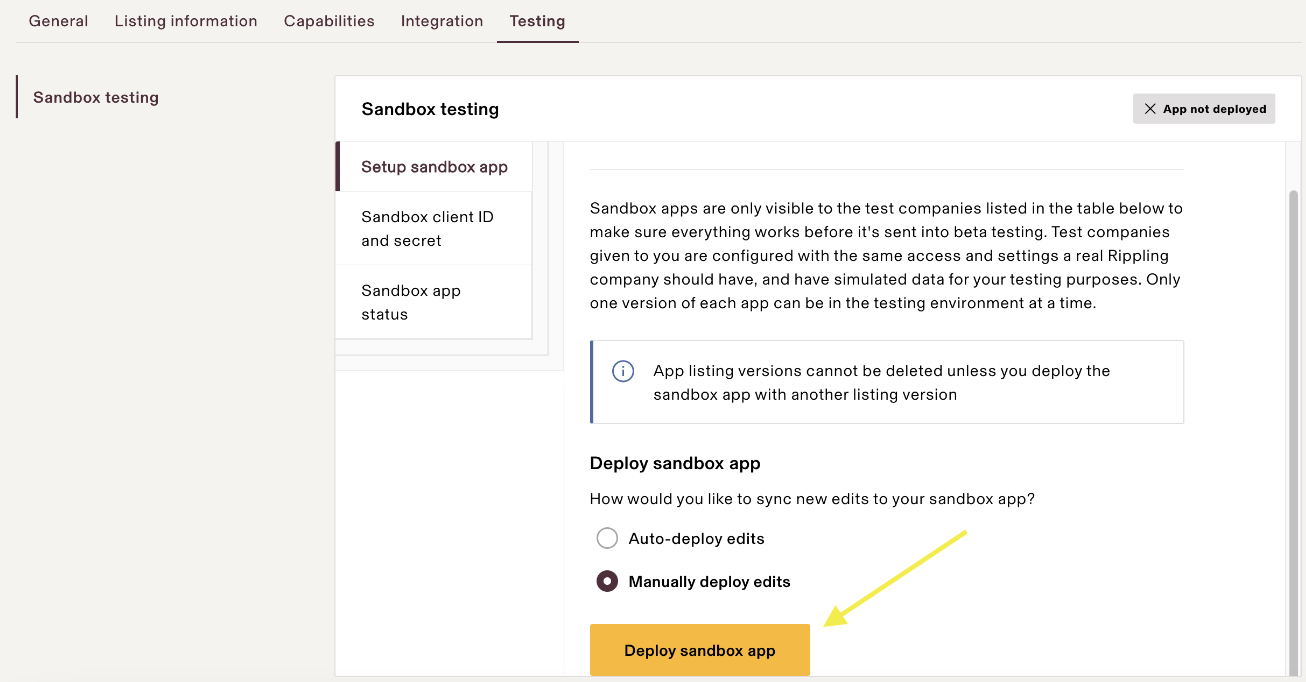Click the info icon in the notice
Screen dimensions: 1306x682
coord(623,371)
